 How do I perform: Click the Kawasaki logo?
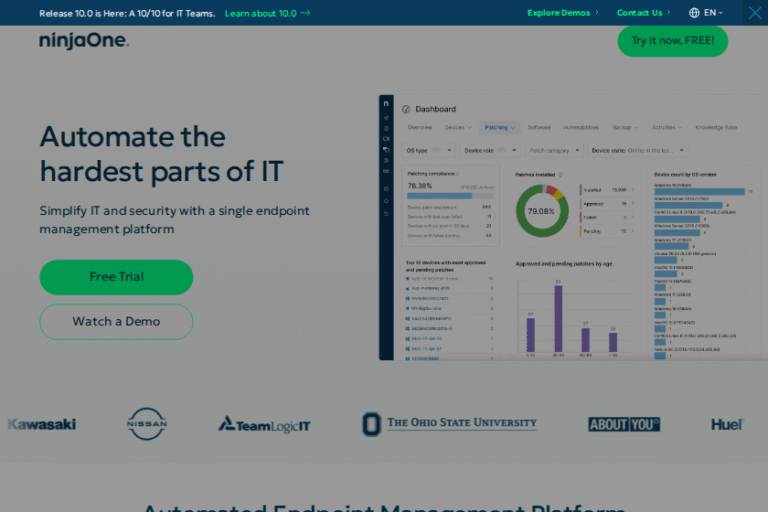(42, 424)
